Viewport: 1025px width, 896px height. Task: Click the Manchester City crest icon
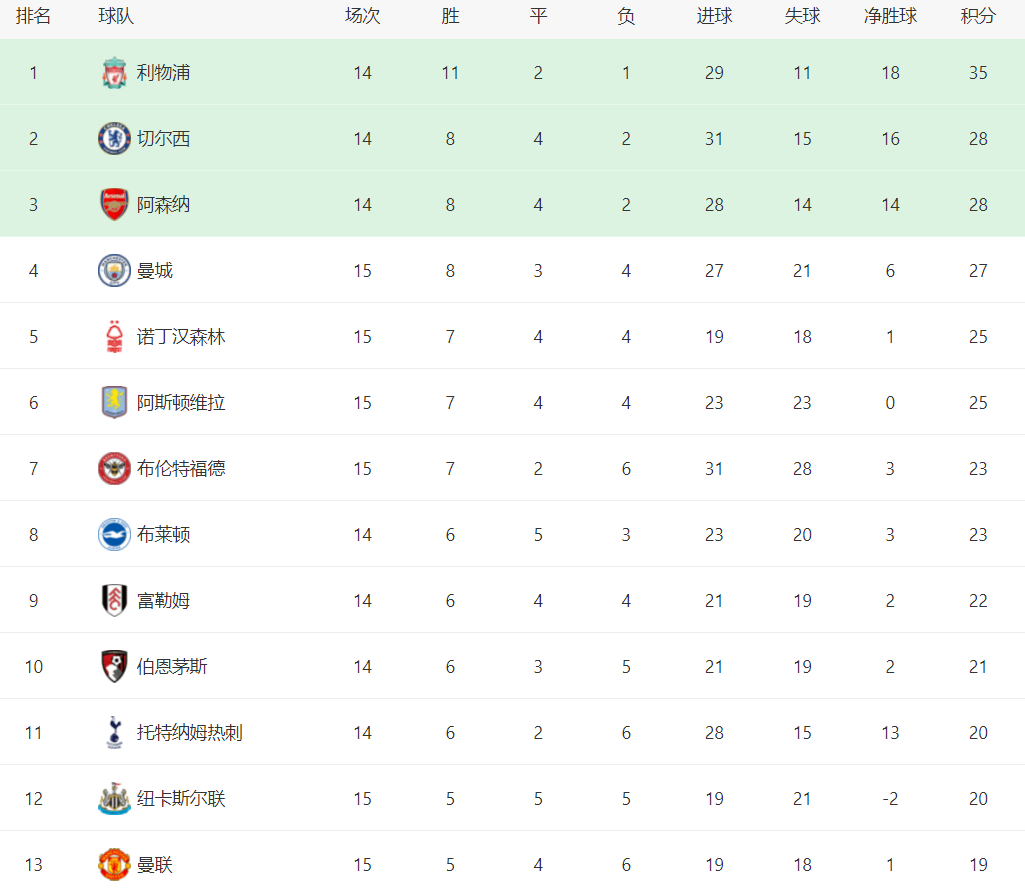[x=114, y=271]
